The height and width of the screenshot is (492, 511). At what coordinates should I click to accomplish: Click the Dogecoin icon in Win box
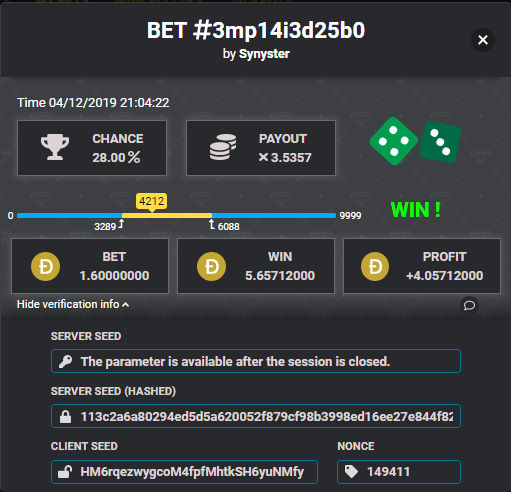pyautogui.click(x=211, y=266)
